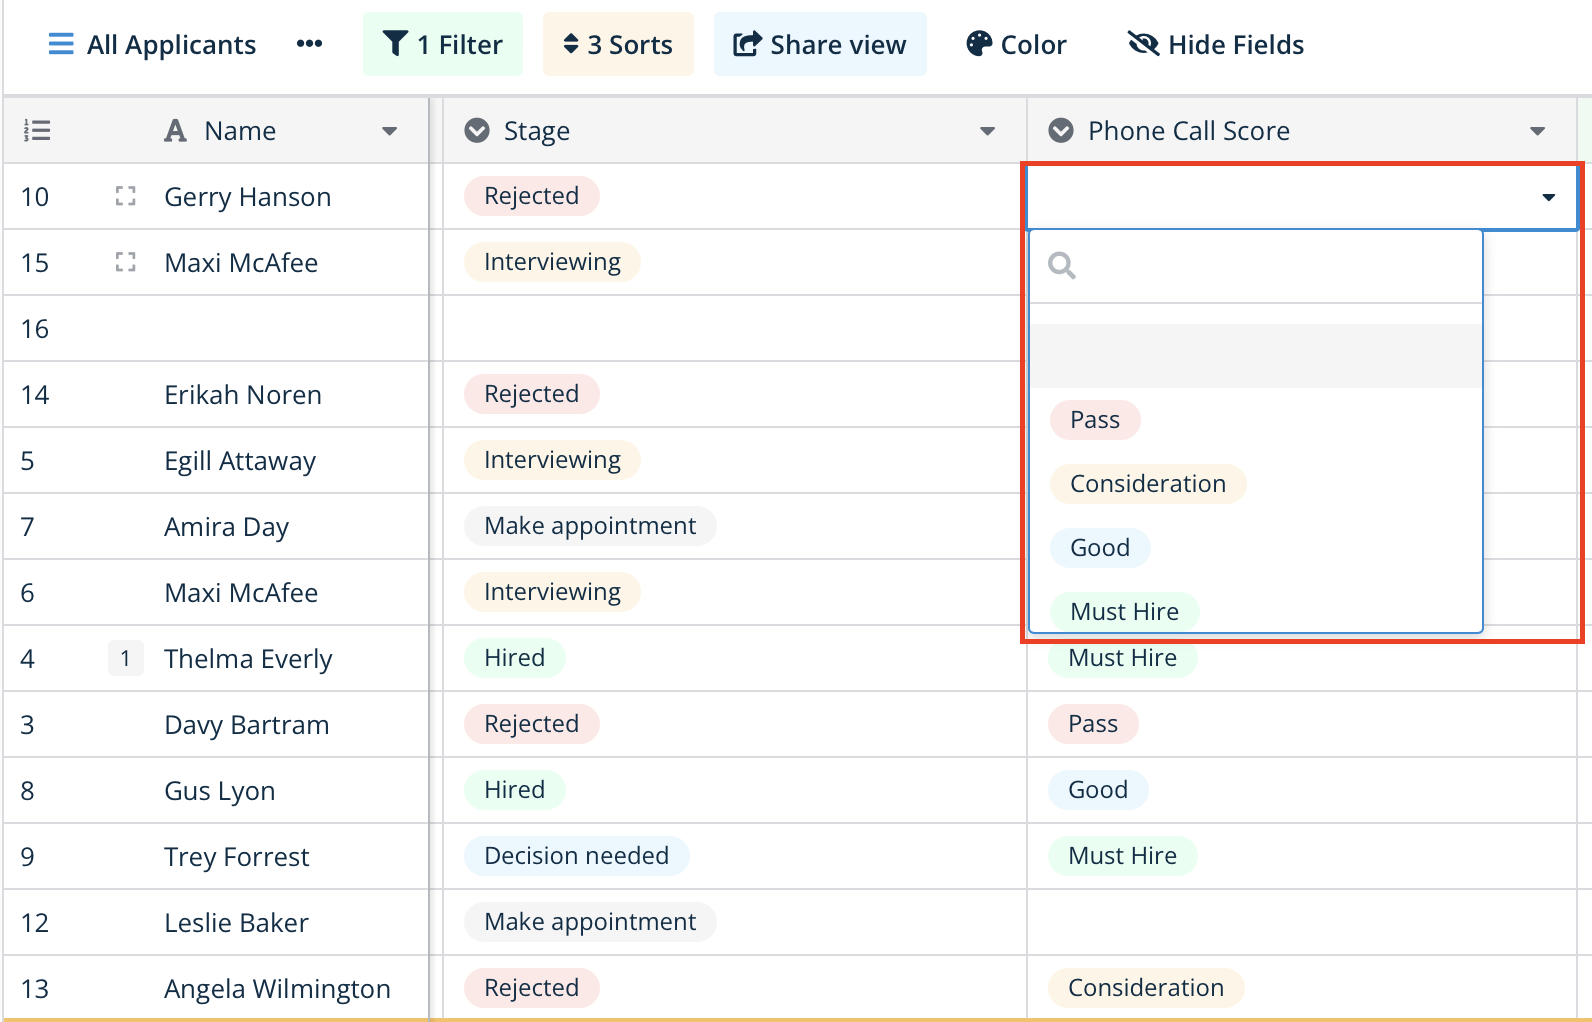Expand row for Gerry Hanson
Screen dimensions: 1592x1022
pos(125,196)
